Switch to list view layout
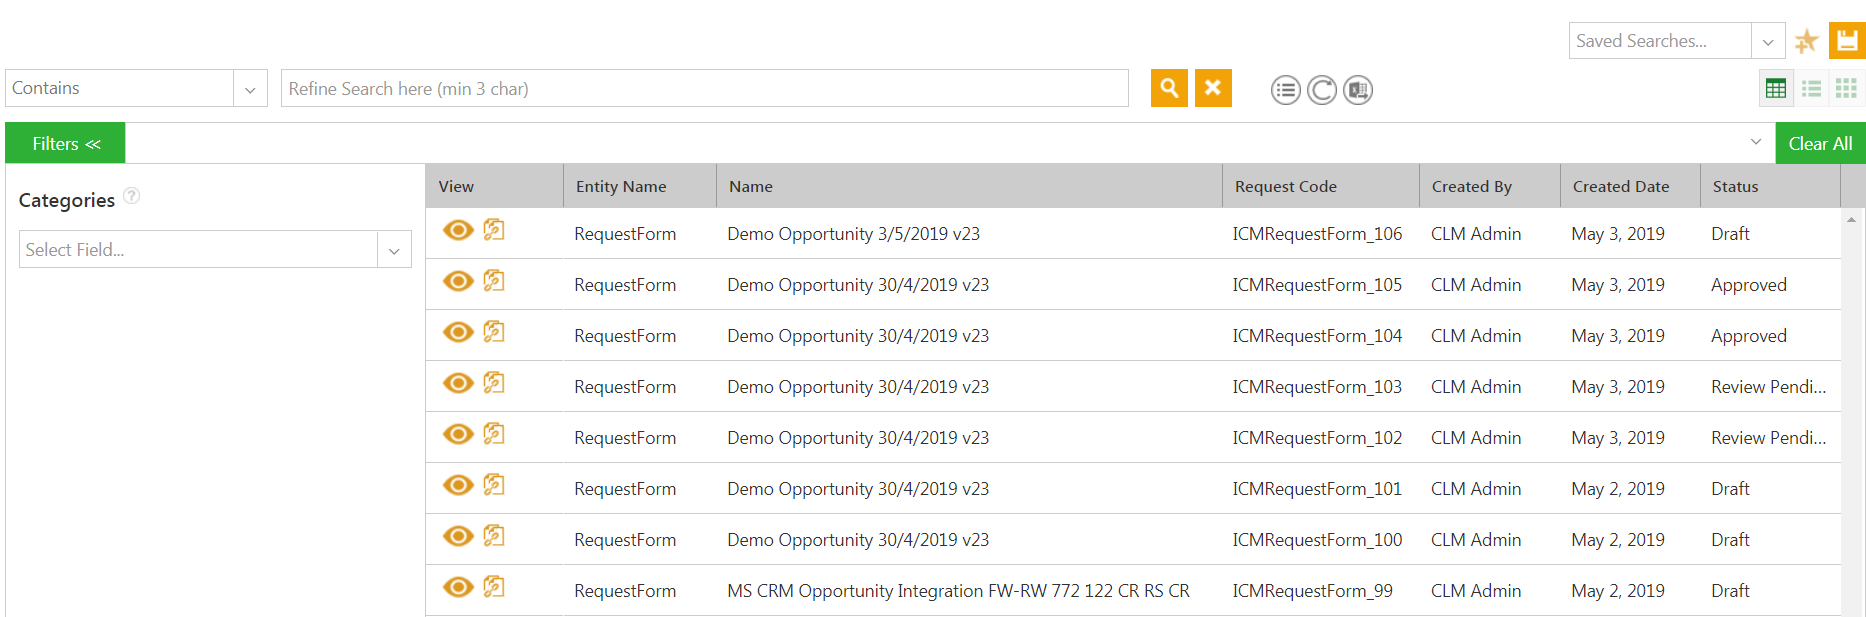 (1811, 89)
